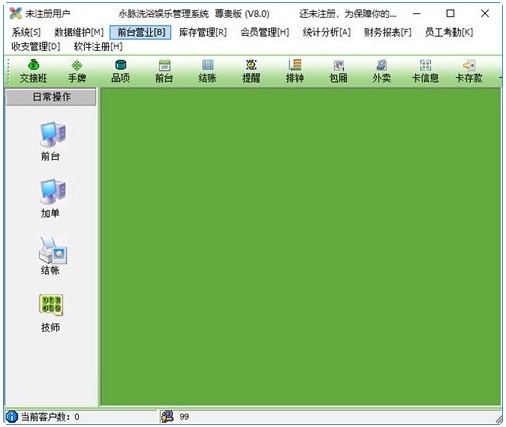Click the window resize grip corner

(x=498, y=419)
